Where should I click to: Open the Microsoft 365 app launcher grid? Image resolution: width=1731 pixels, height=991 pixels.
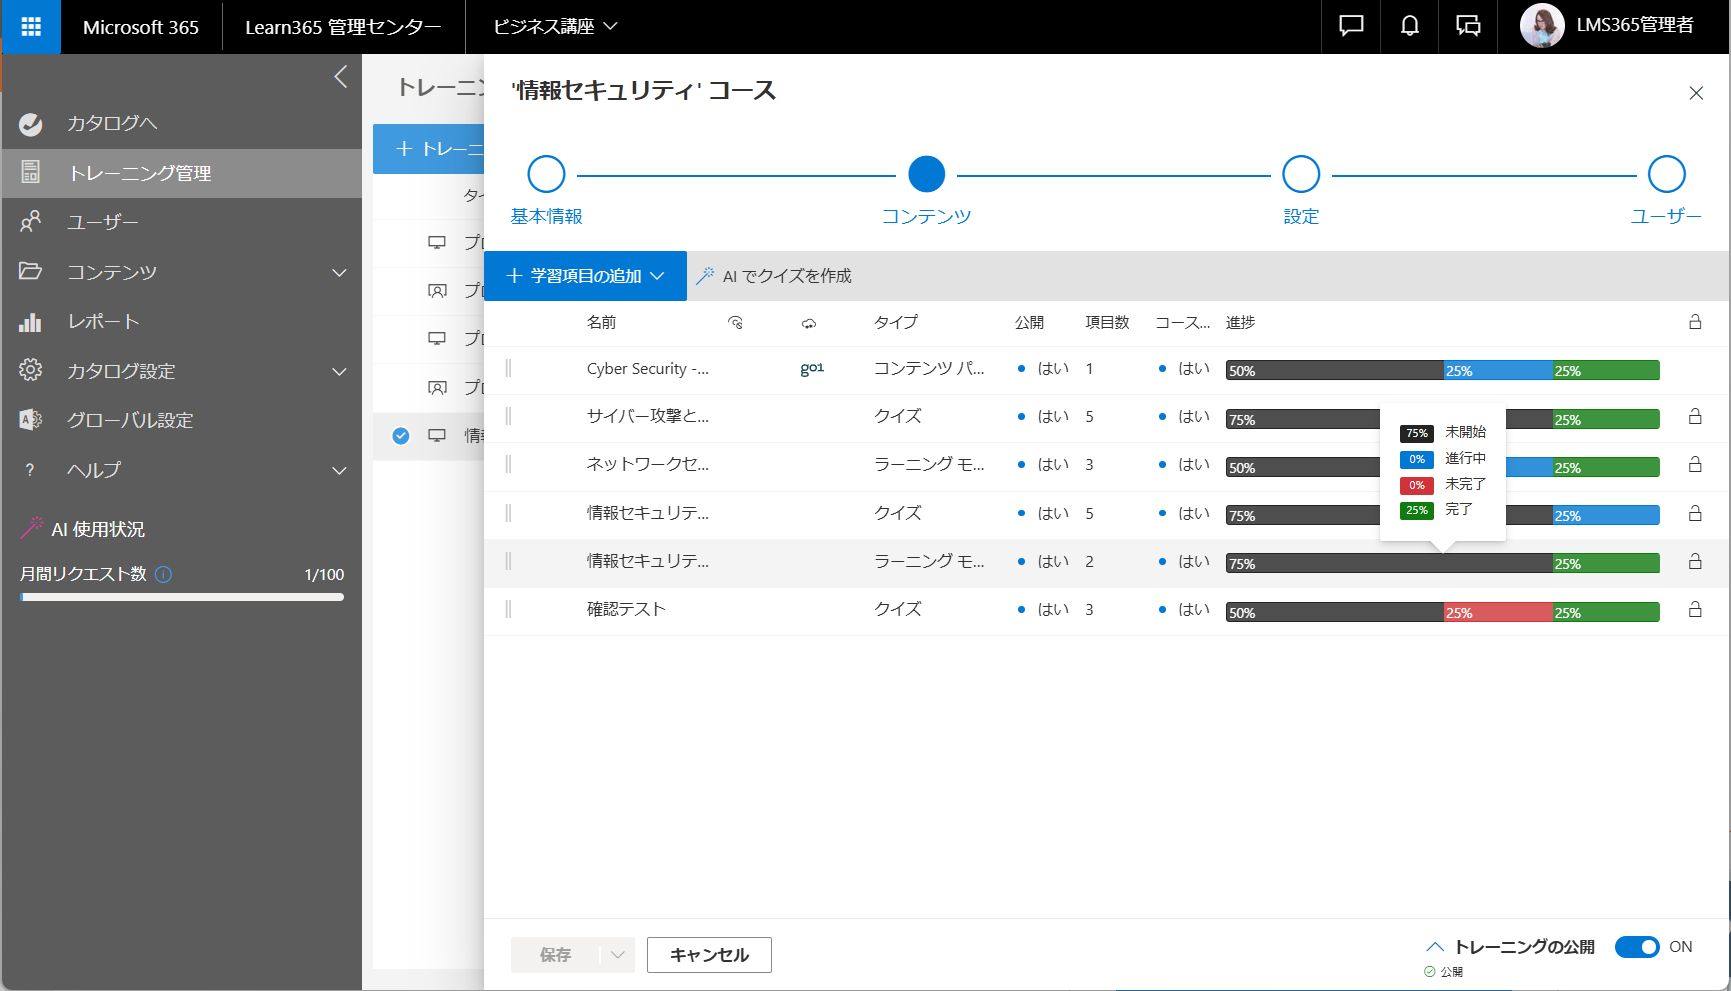coord(31,27)
